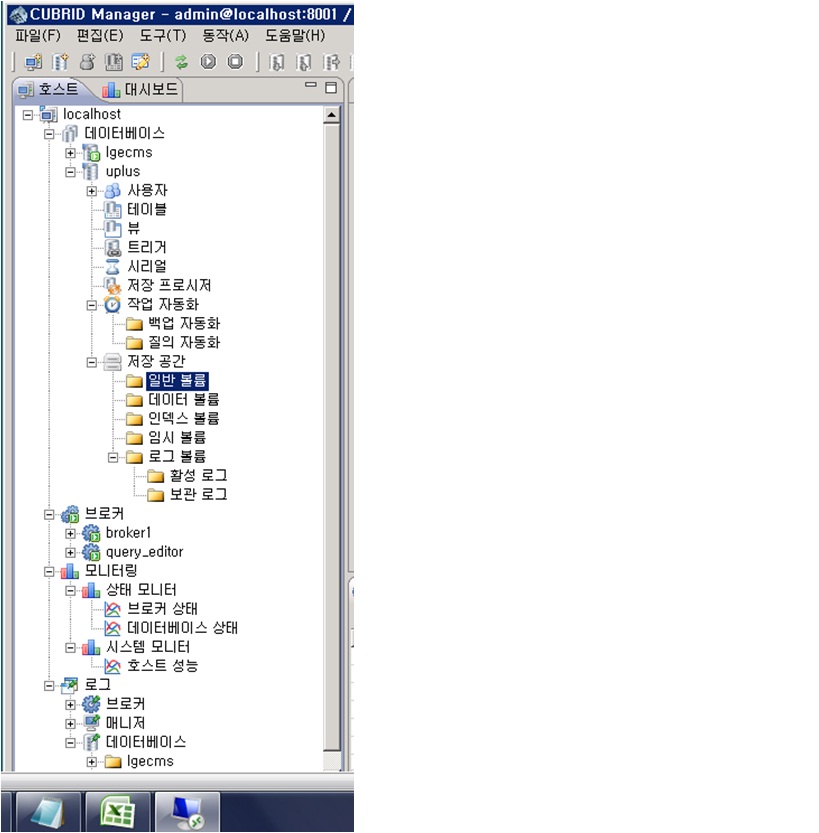Viewport: 819px width, 833px height.
Task: Expand the broker1 node
Action: point(70,533)
